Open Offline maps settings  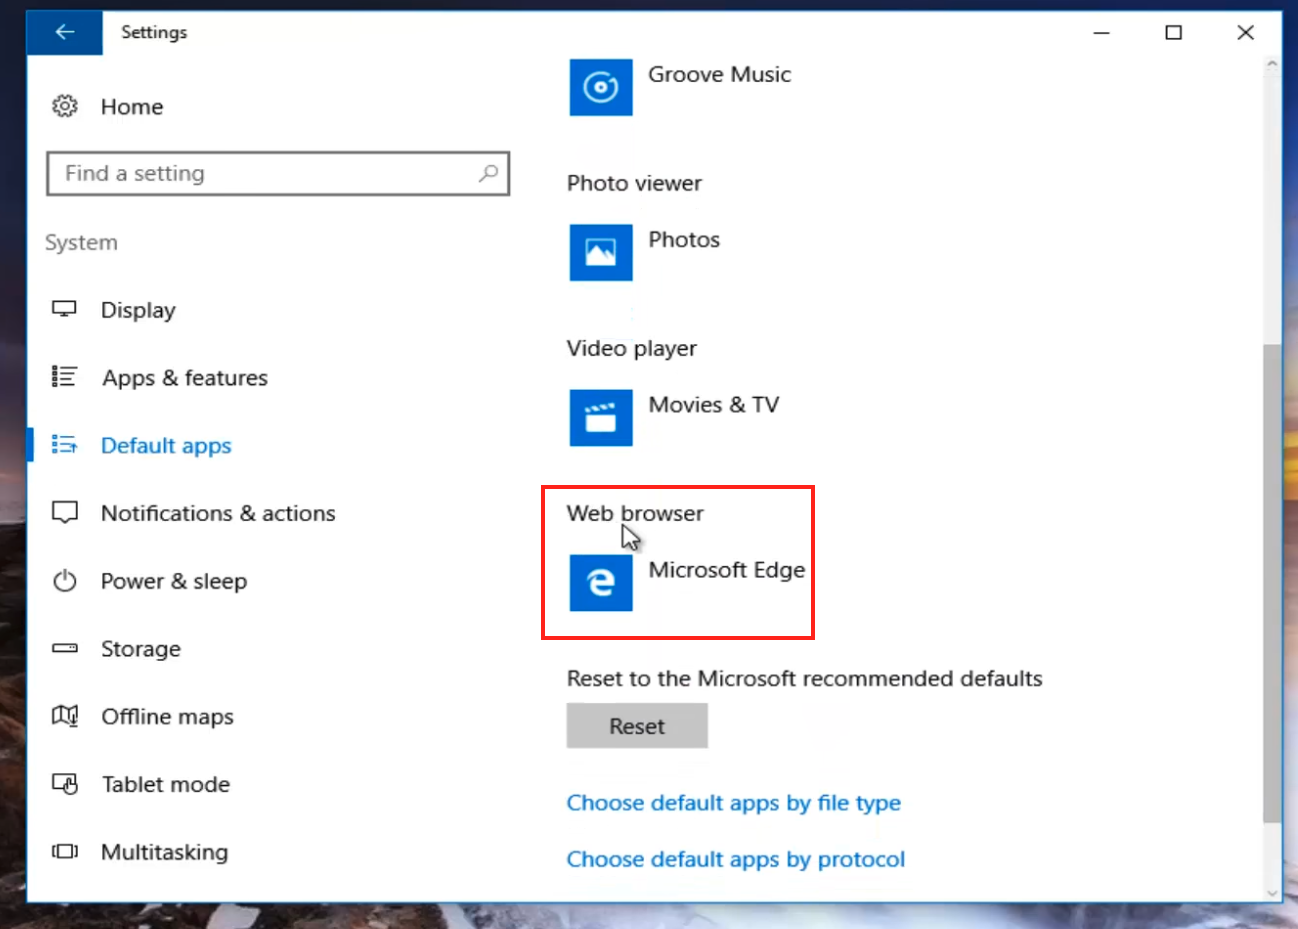coord(167,717)
